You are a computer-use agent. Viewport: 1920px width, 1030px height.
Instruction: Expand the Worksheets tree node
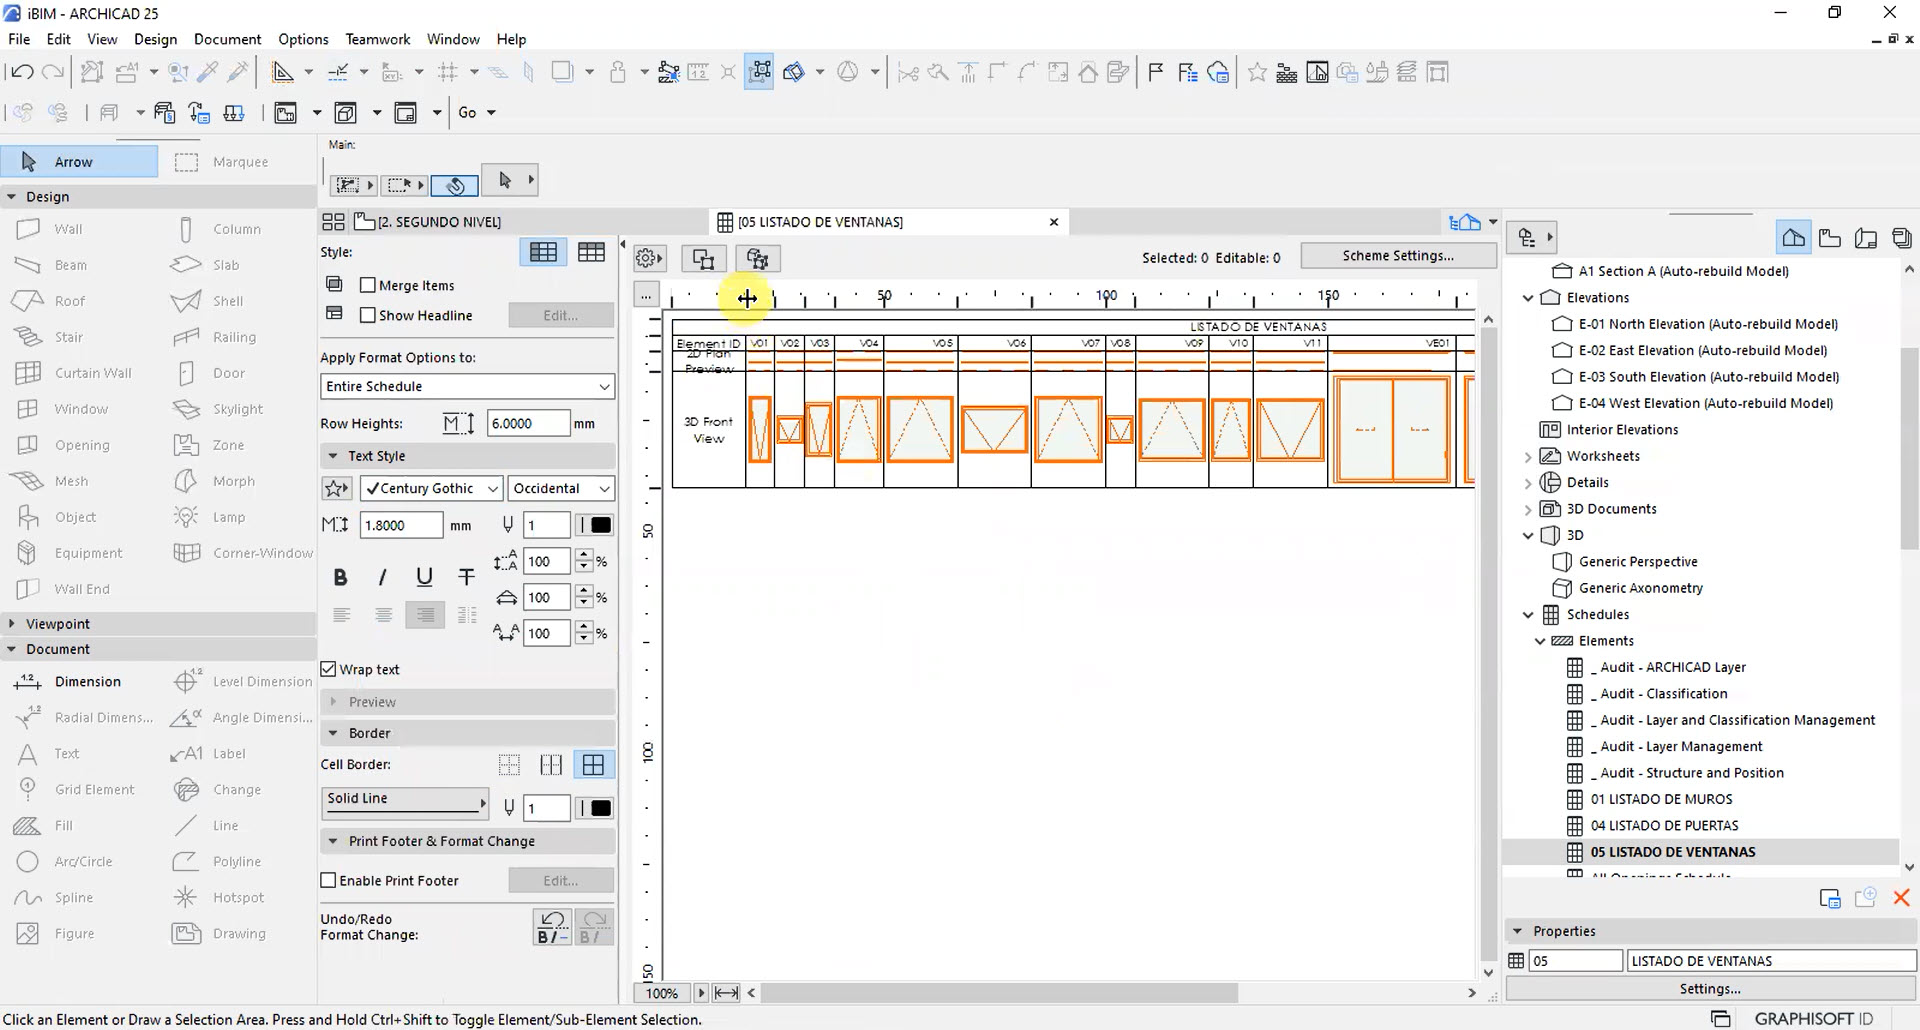tap(1528, 456)
